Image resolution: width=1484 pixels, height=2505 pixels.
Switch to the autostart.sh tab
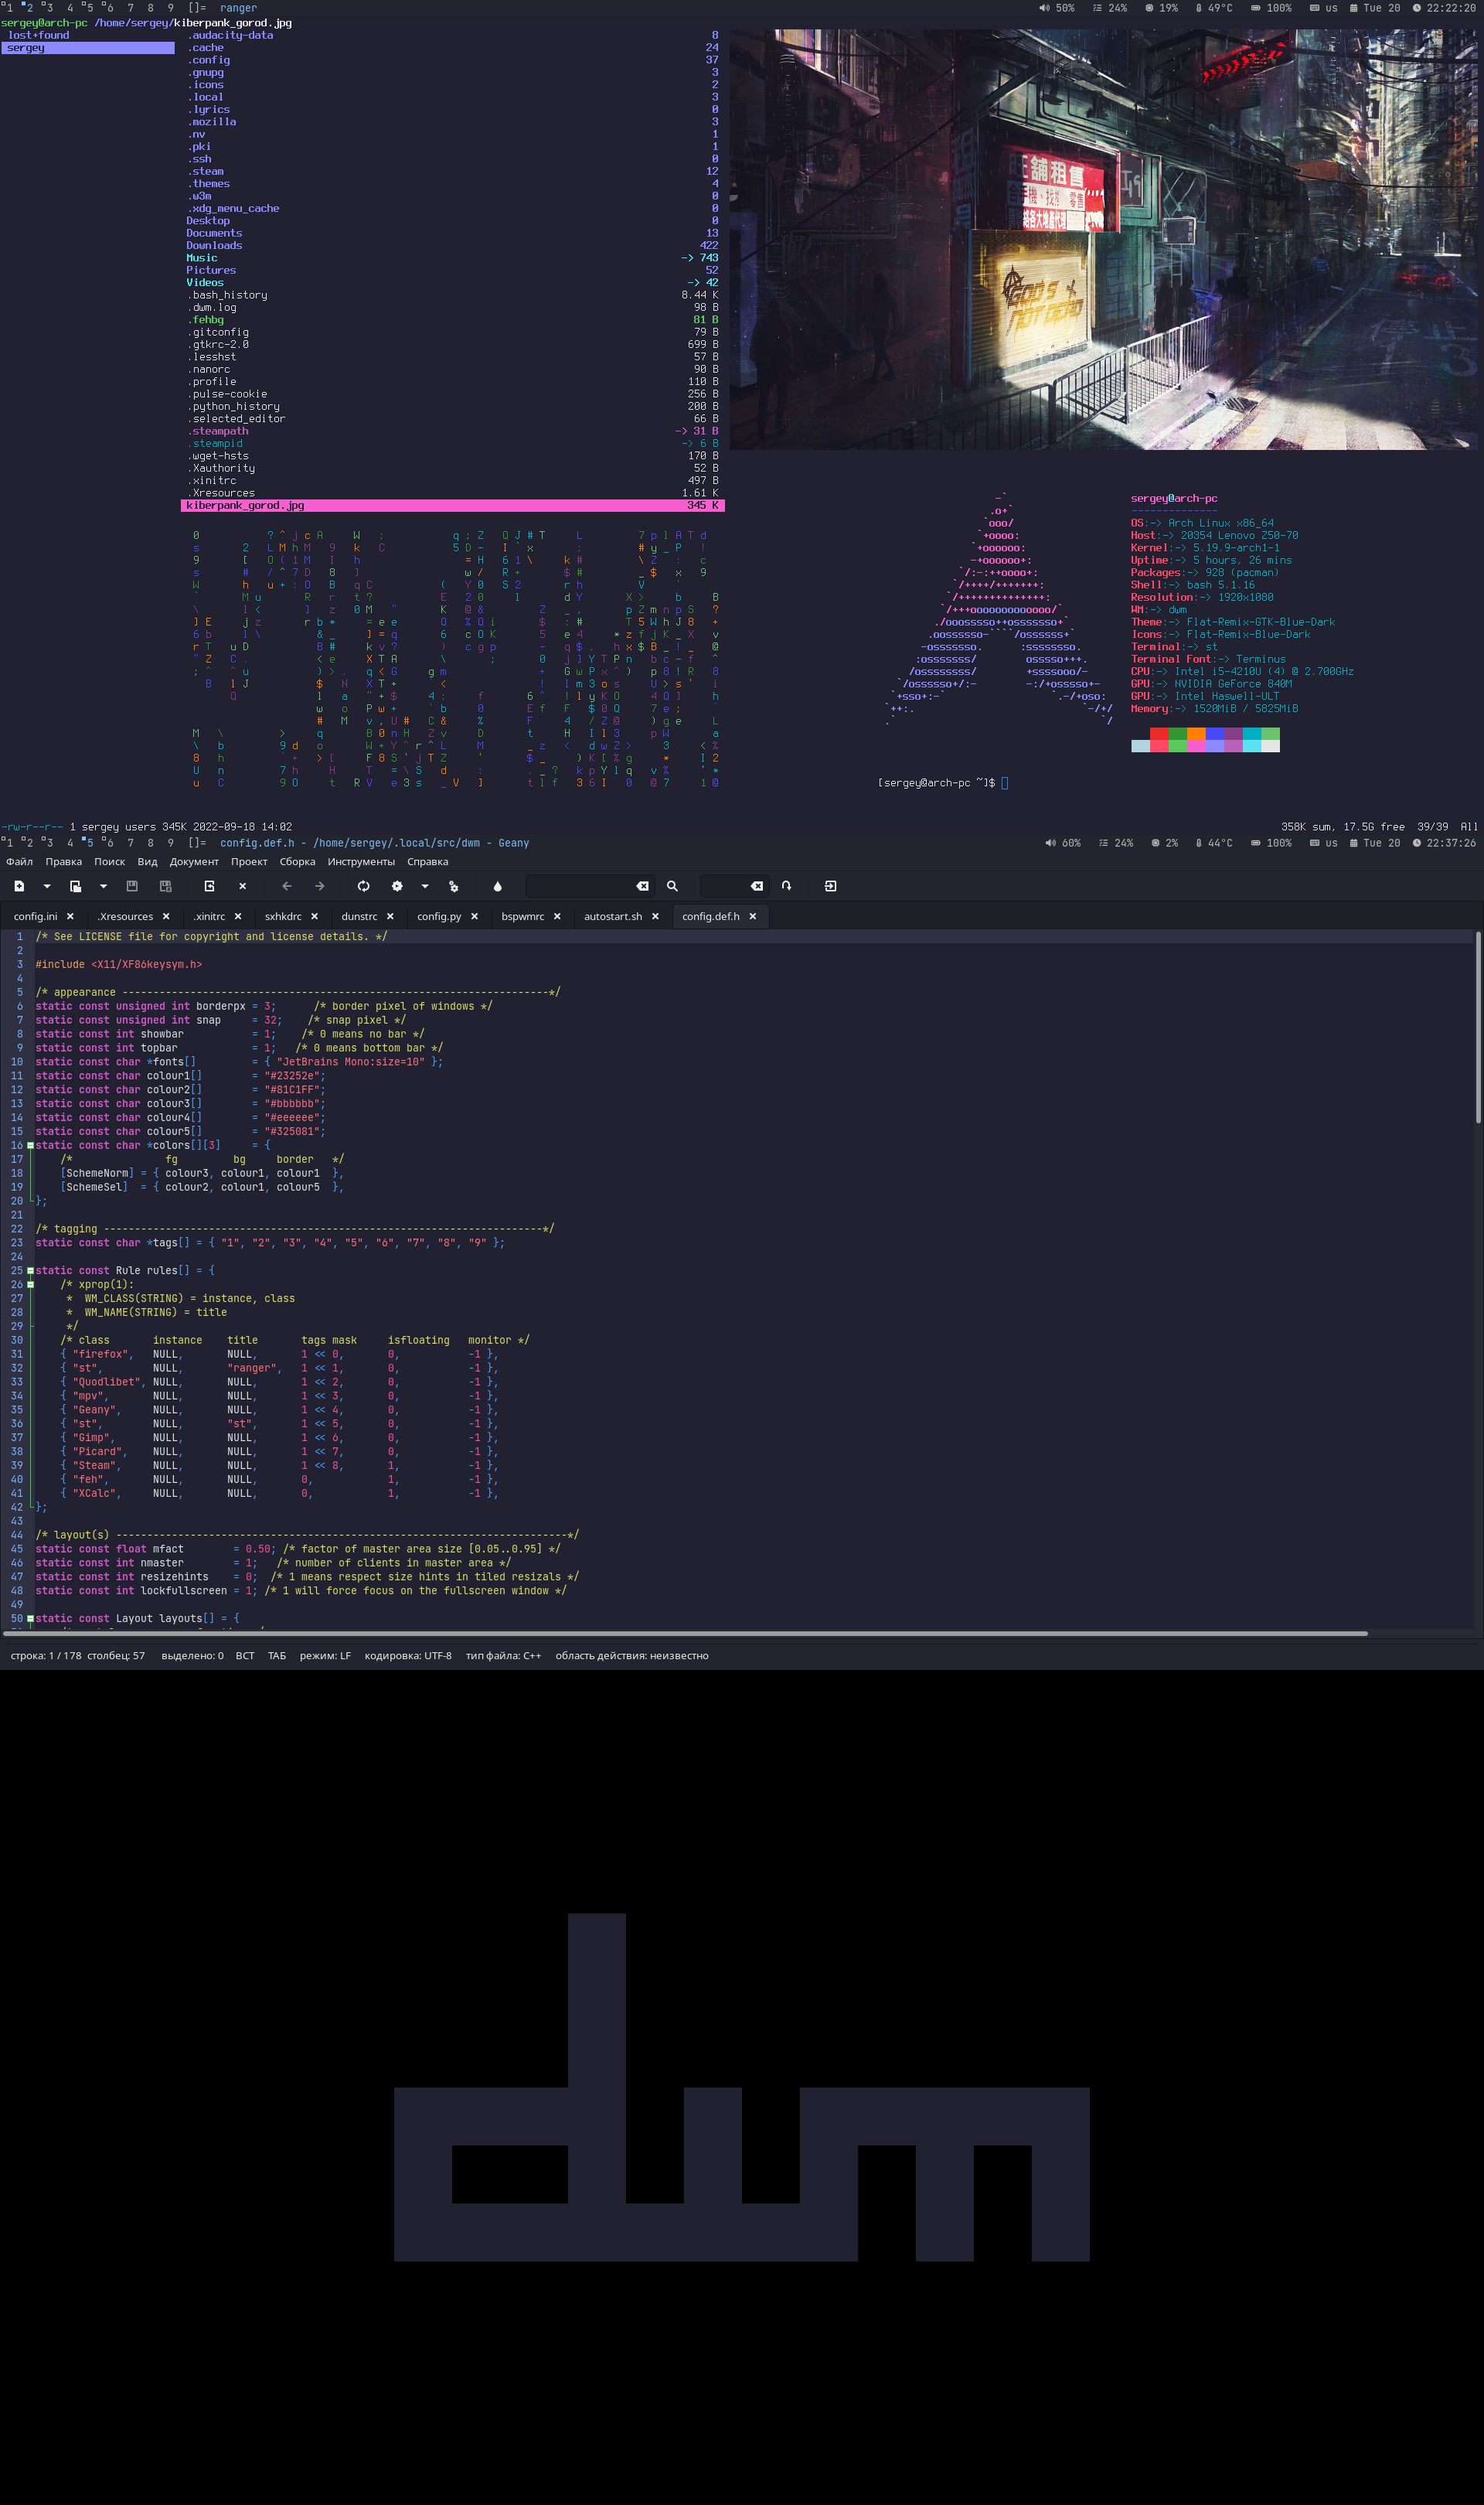[612, 916]
